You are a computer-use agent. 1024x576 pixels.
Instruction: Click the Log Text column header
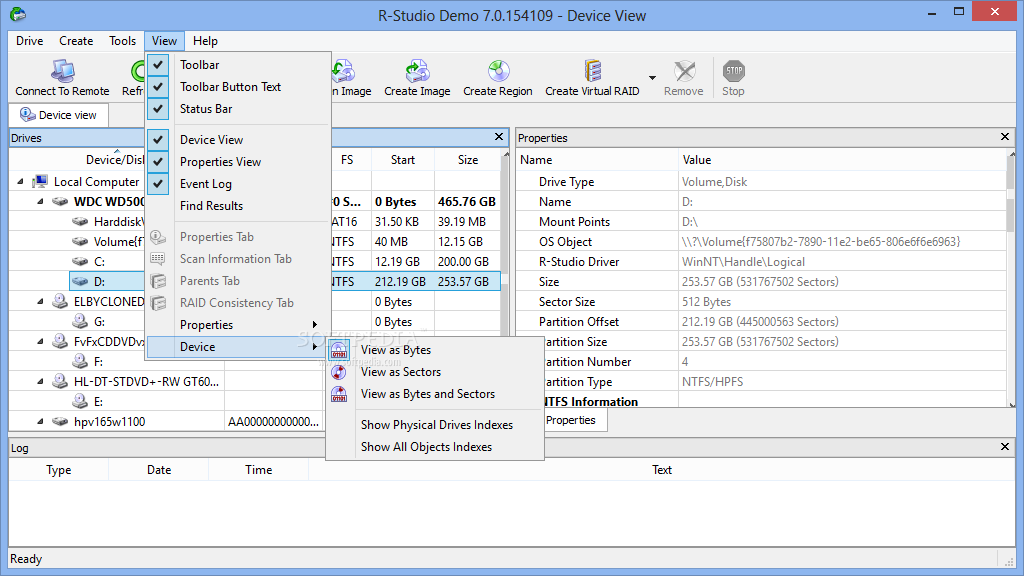pyautogui.click(x=662, y=470)
